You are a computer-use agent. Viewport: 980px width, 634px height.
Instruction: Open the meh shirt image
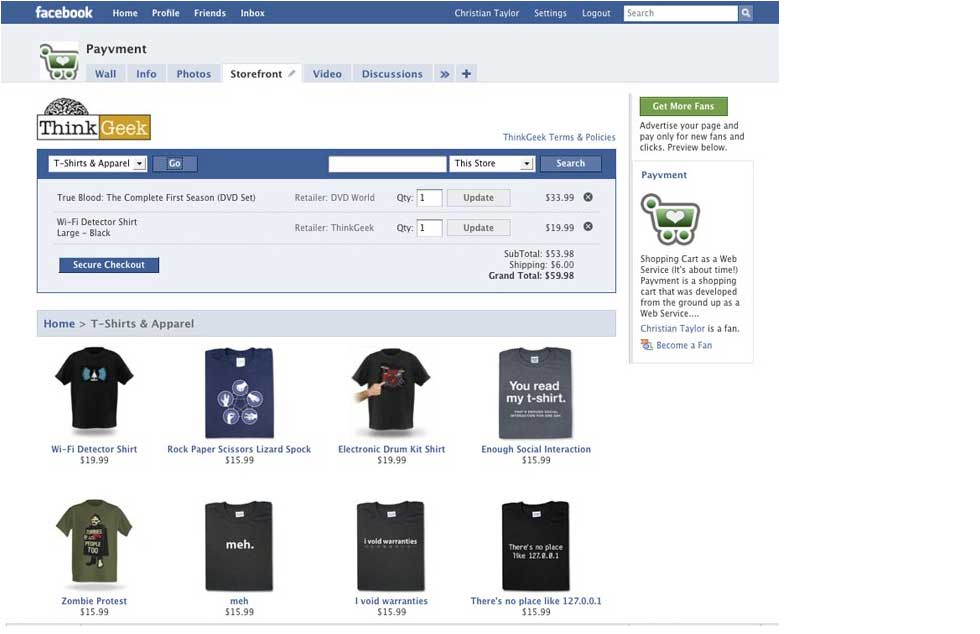pos(239,545)
